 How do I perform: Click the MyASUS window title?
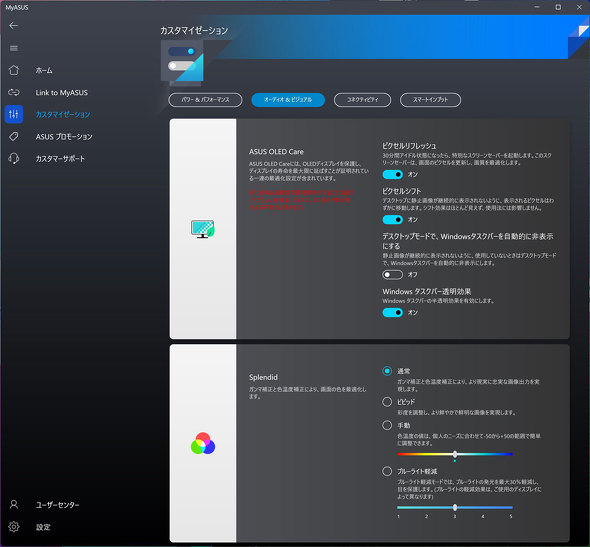(x=17, y=8)
